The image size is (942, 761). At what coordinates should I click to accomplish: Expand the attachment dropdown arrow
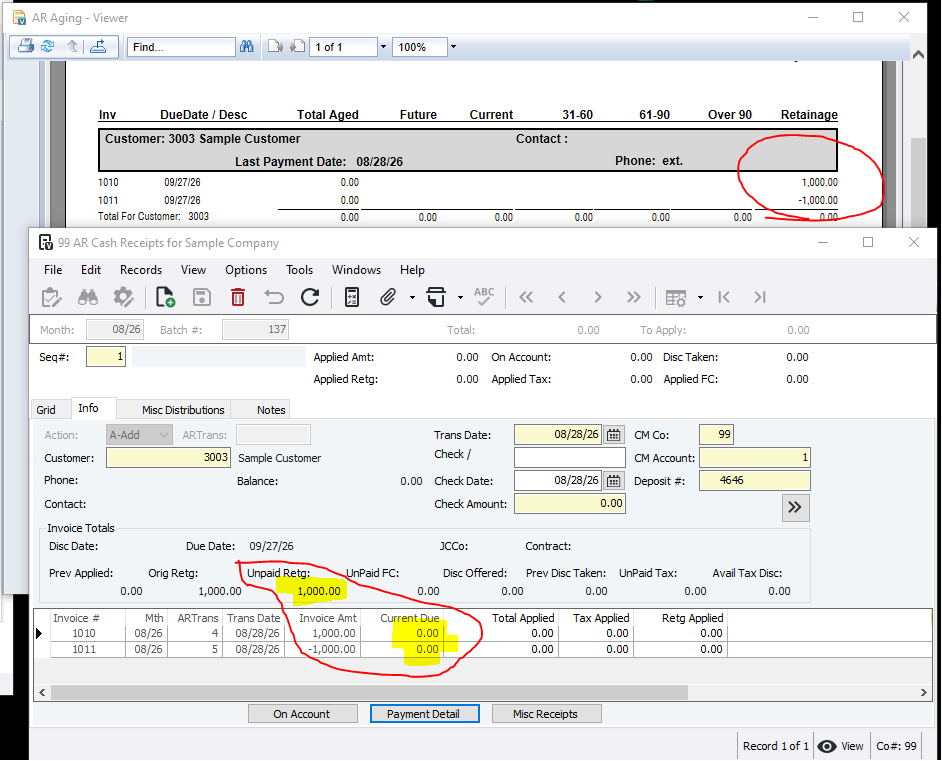(412, 298)
